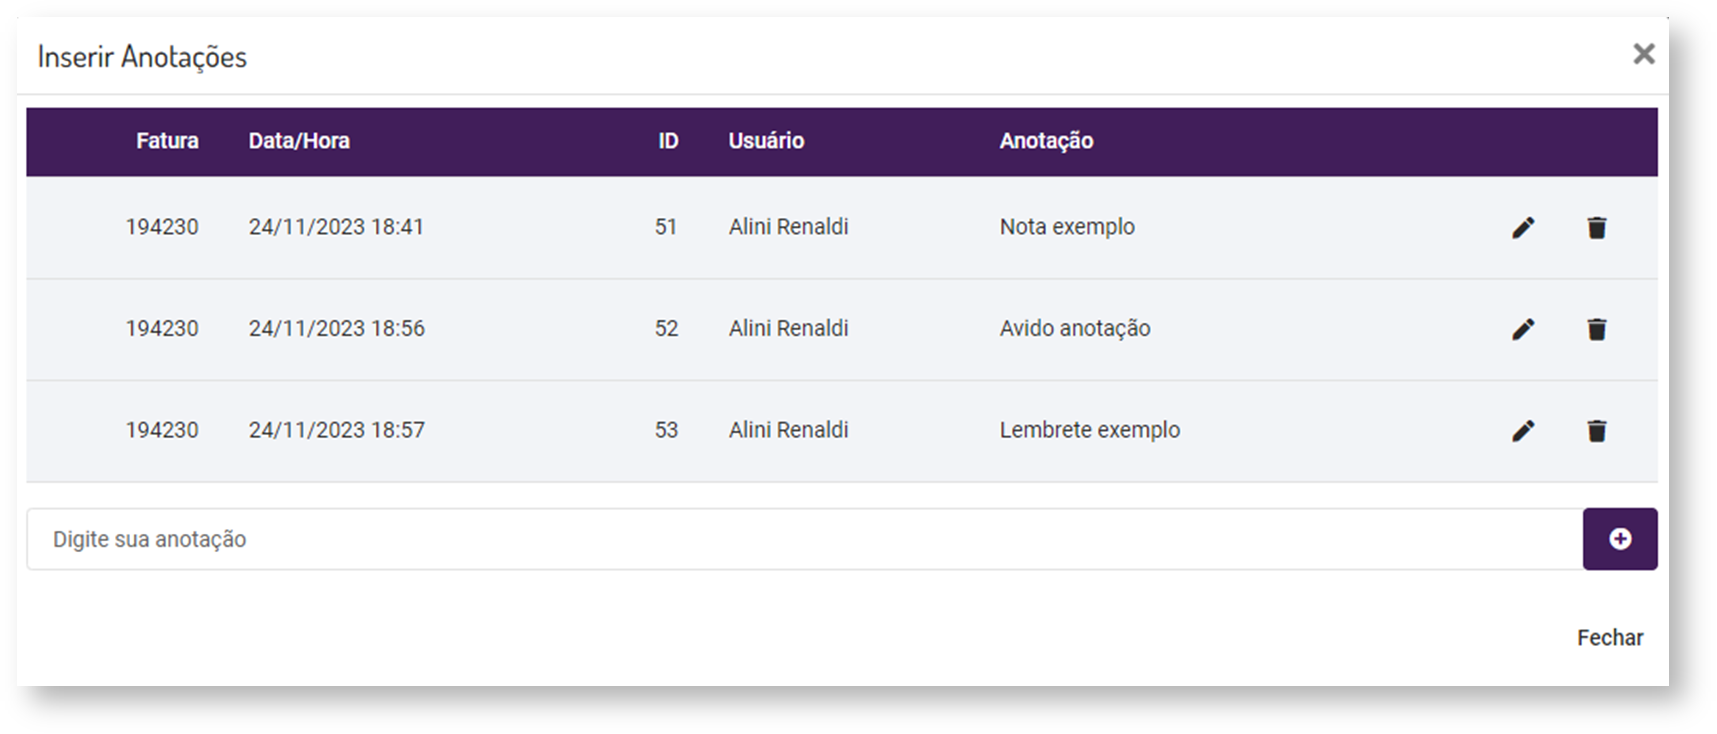Delete the 'Avido anotação' entry
Image resolution: width=1717 pixels, height=734 pixels.
pos(1597,329)
